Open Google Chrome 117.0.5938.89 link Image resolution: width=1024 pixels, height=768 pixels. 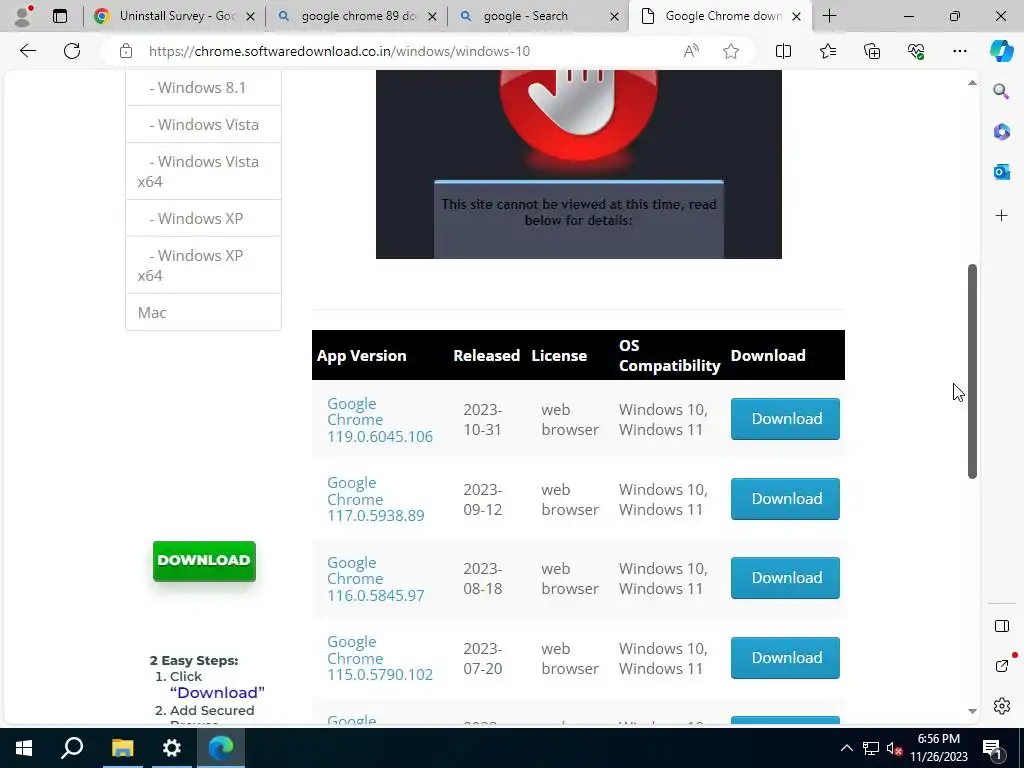[376, 499]
